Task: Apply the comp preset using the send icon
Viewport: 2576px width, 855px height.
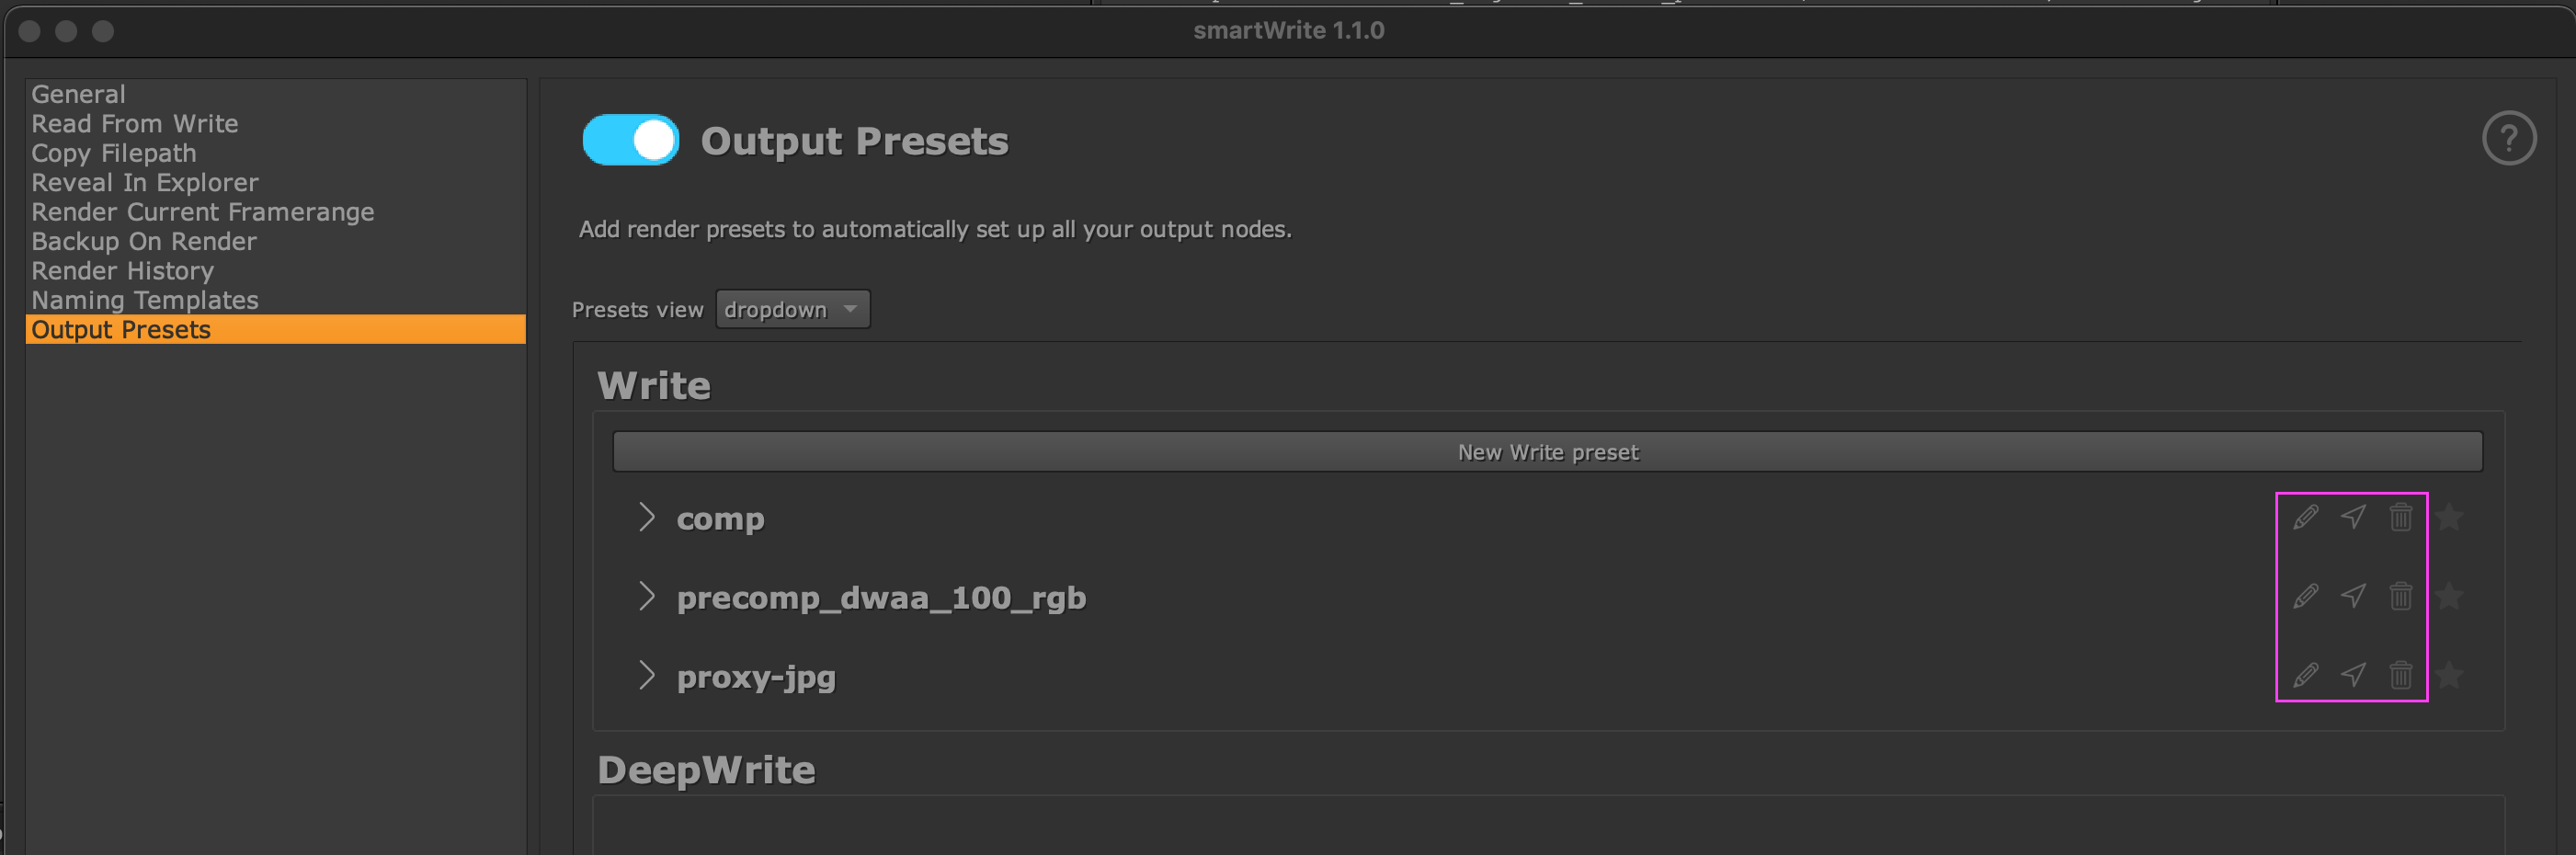Action: pyautogui.click(x=2353, y=518)
